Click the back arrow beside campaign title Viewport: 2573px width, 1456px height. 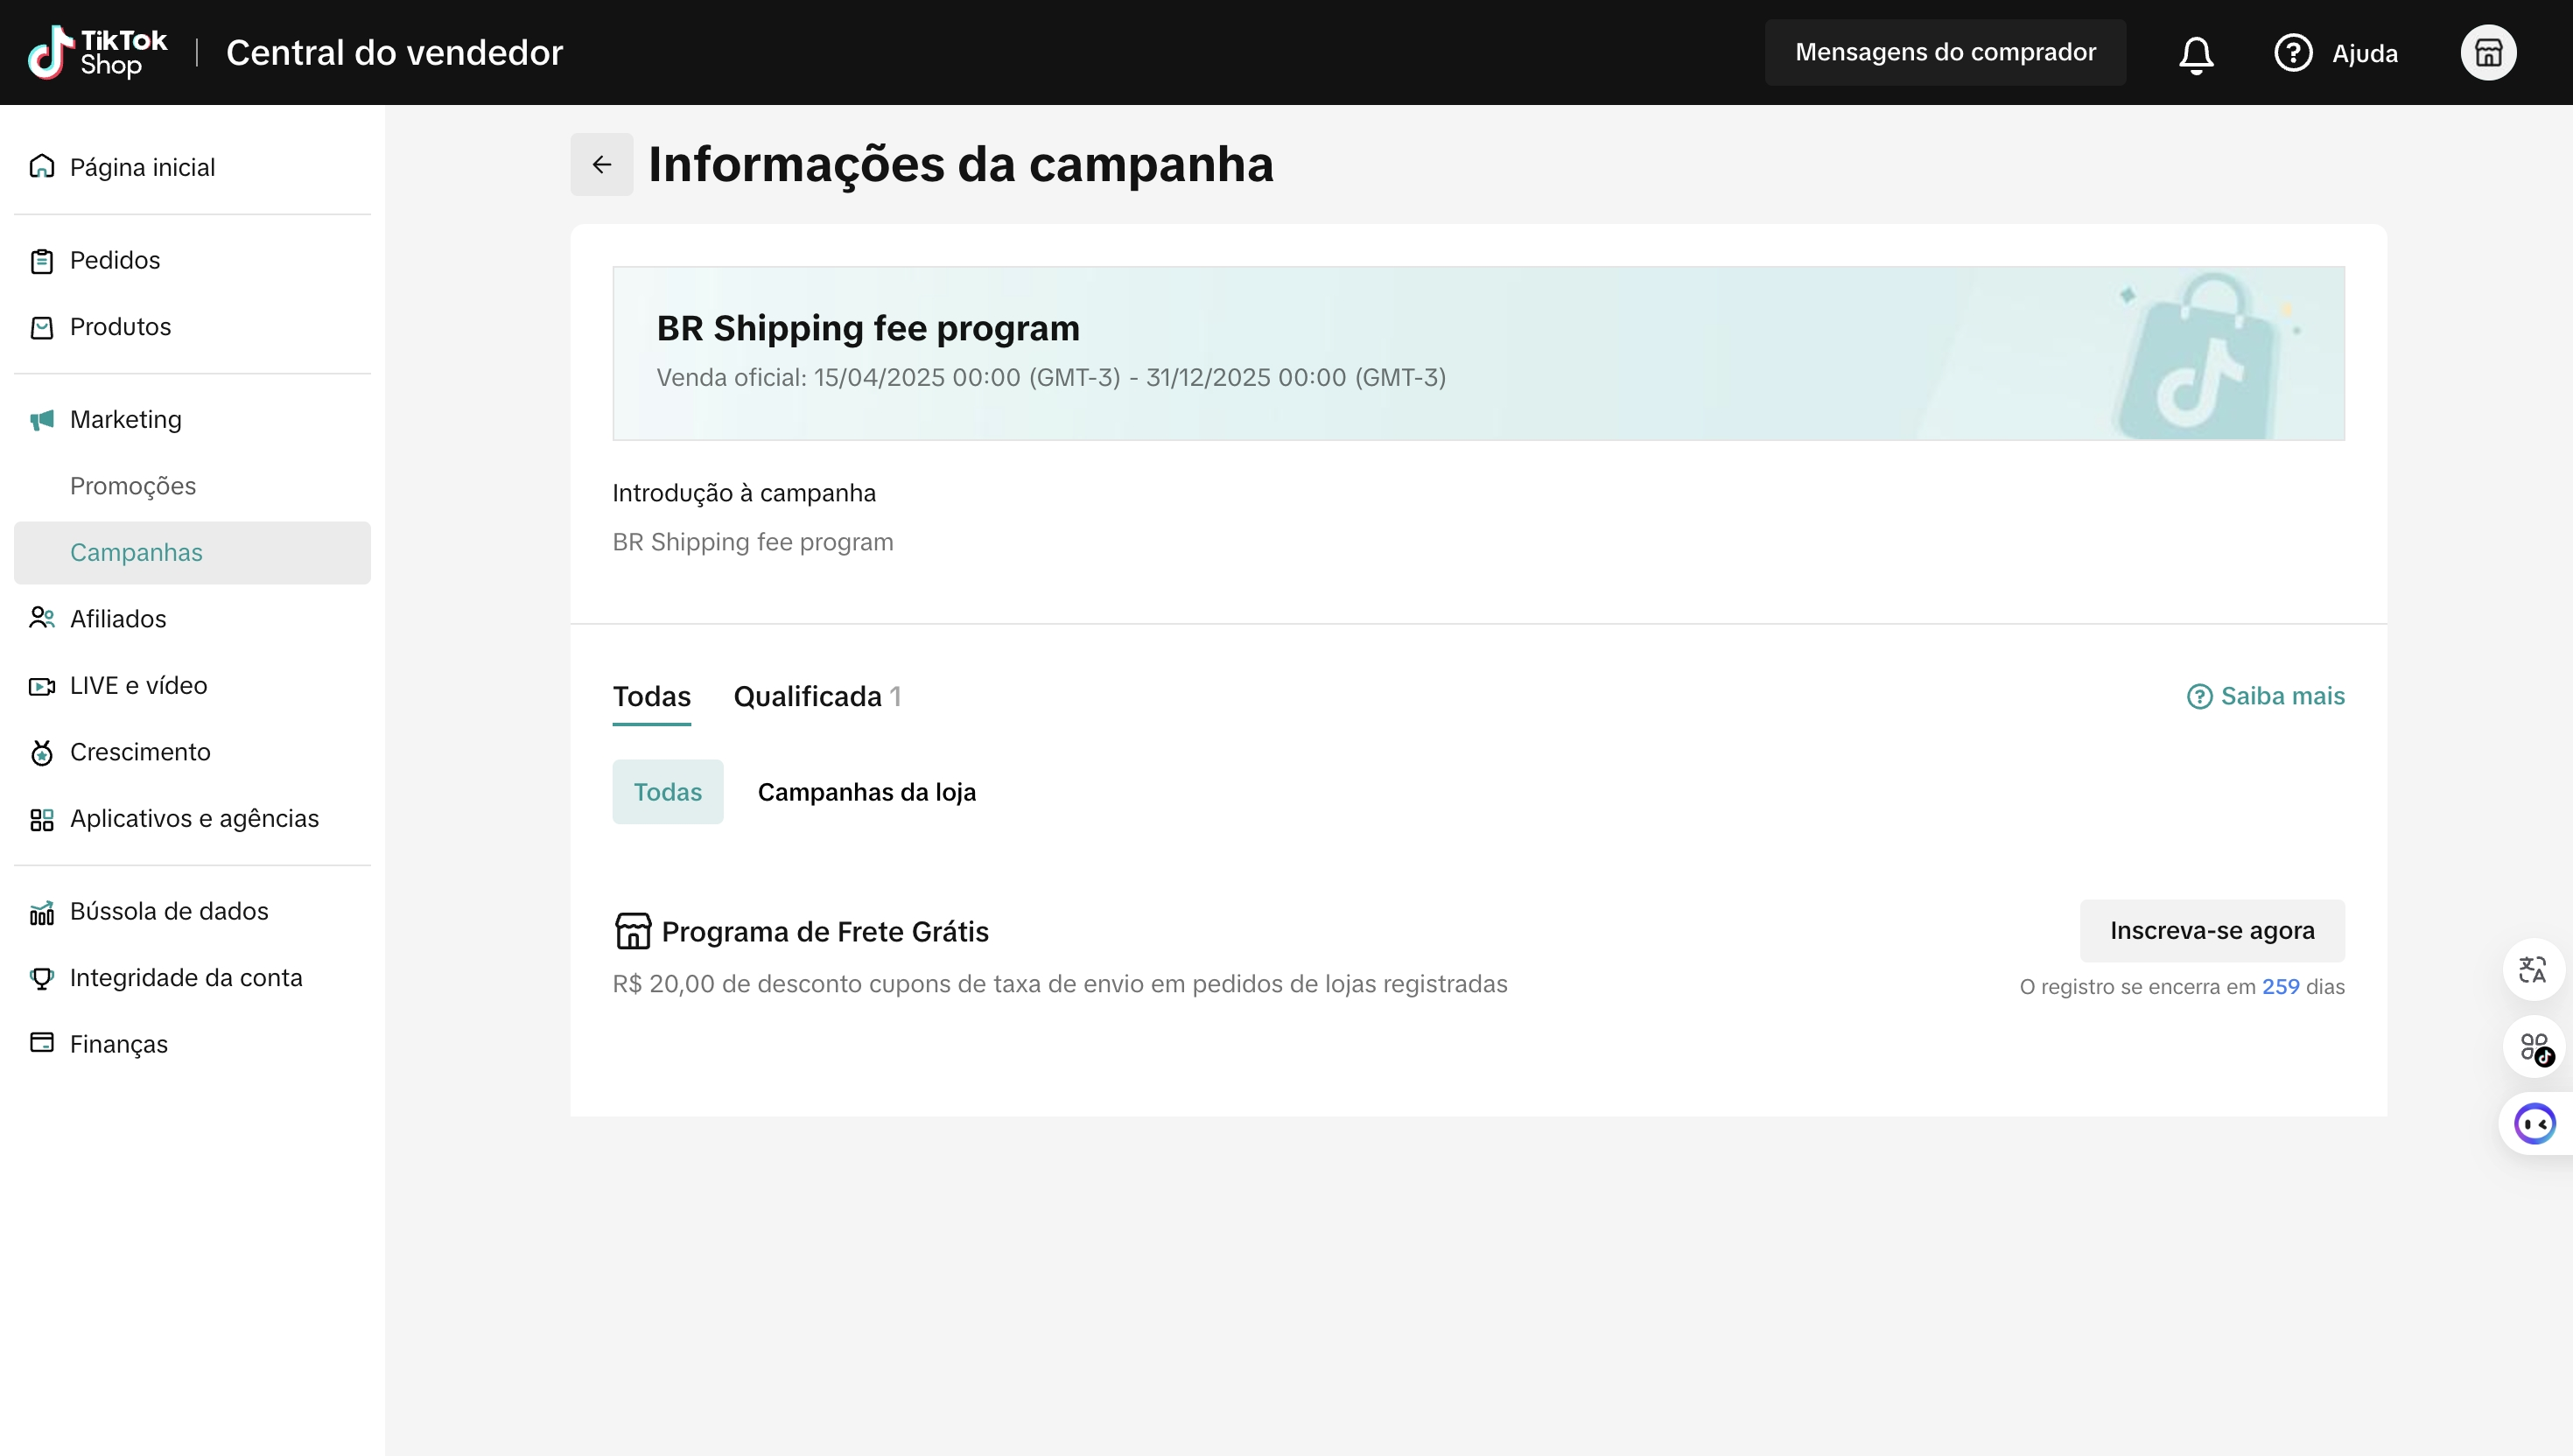[602, 165]
